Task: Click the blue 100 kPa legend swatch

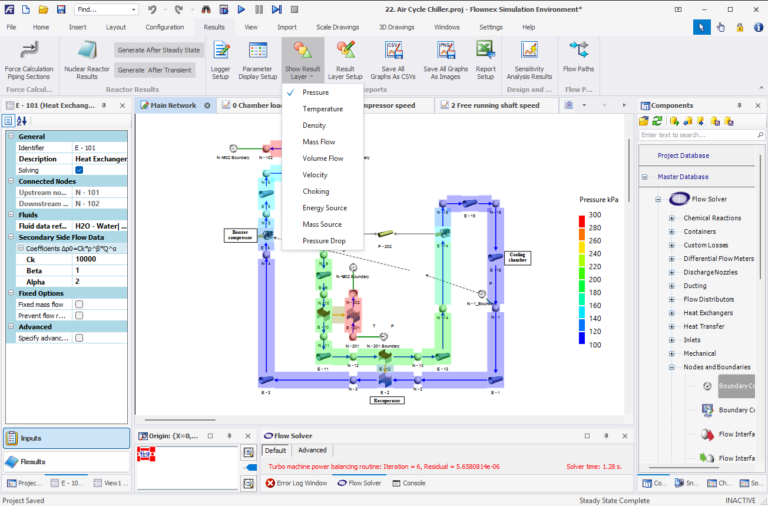Action: (582, 338)
